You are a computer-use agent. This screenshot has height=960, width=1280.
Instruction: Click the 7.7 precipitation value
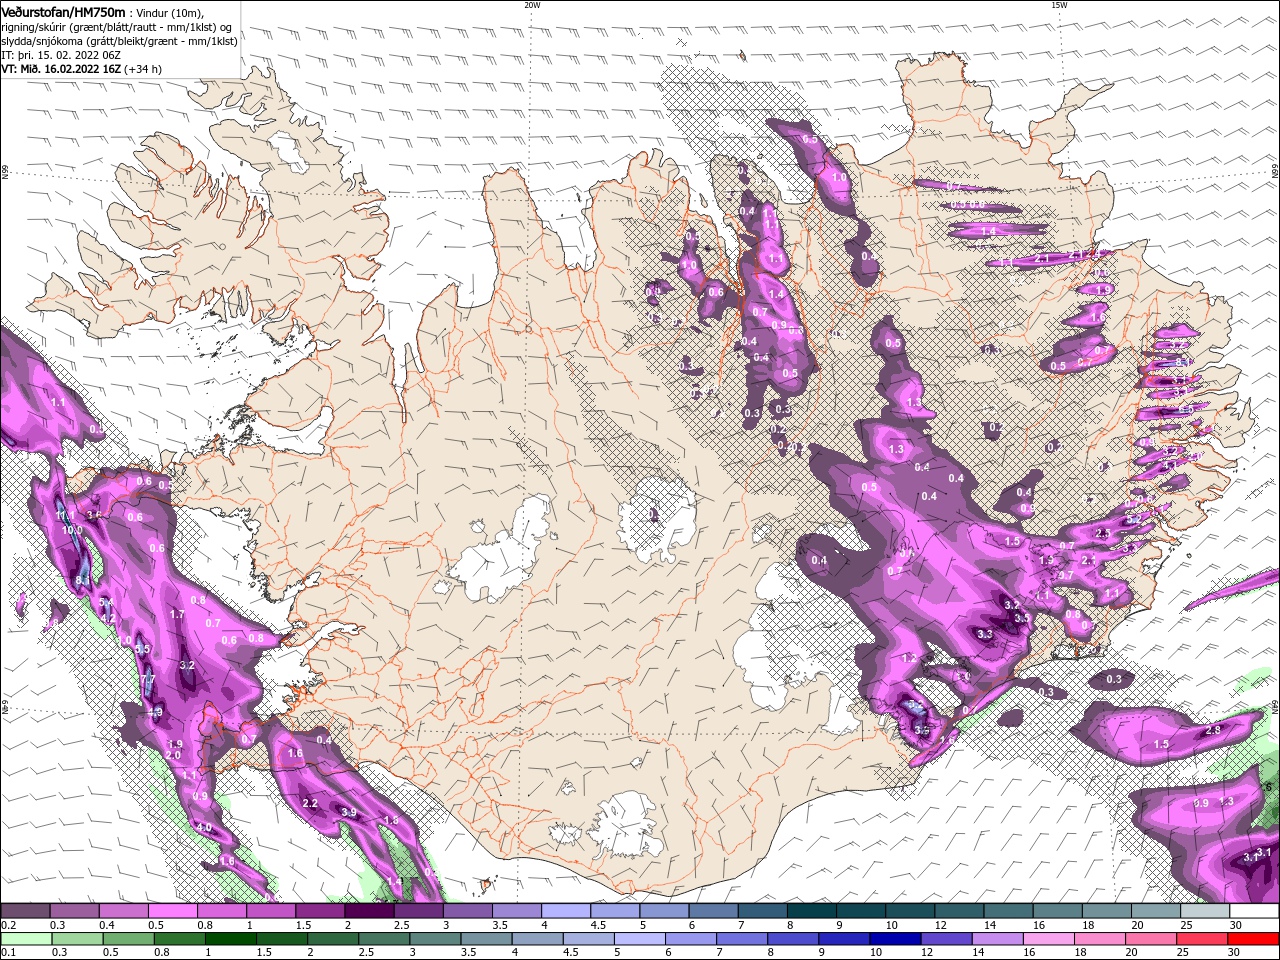click(148, 679)
